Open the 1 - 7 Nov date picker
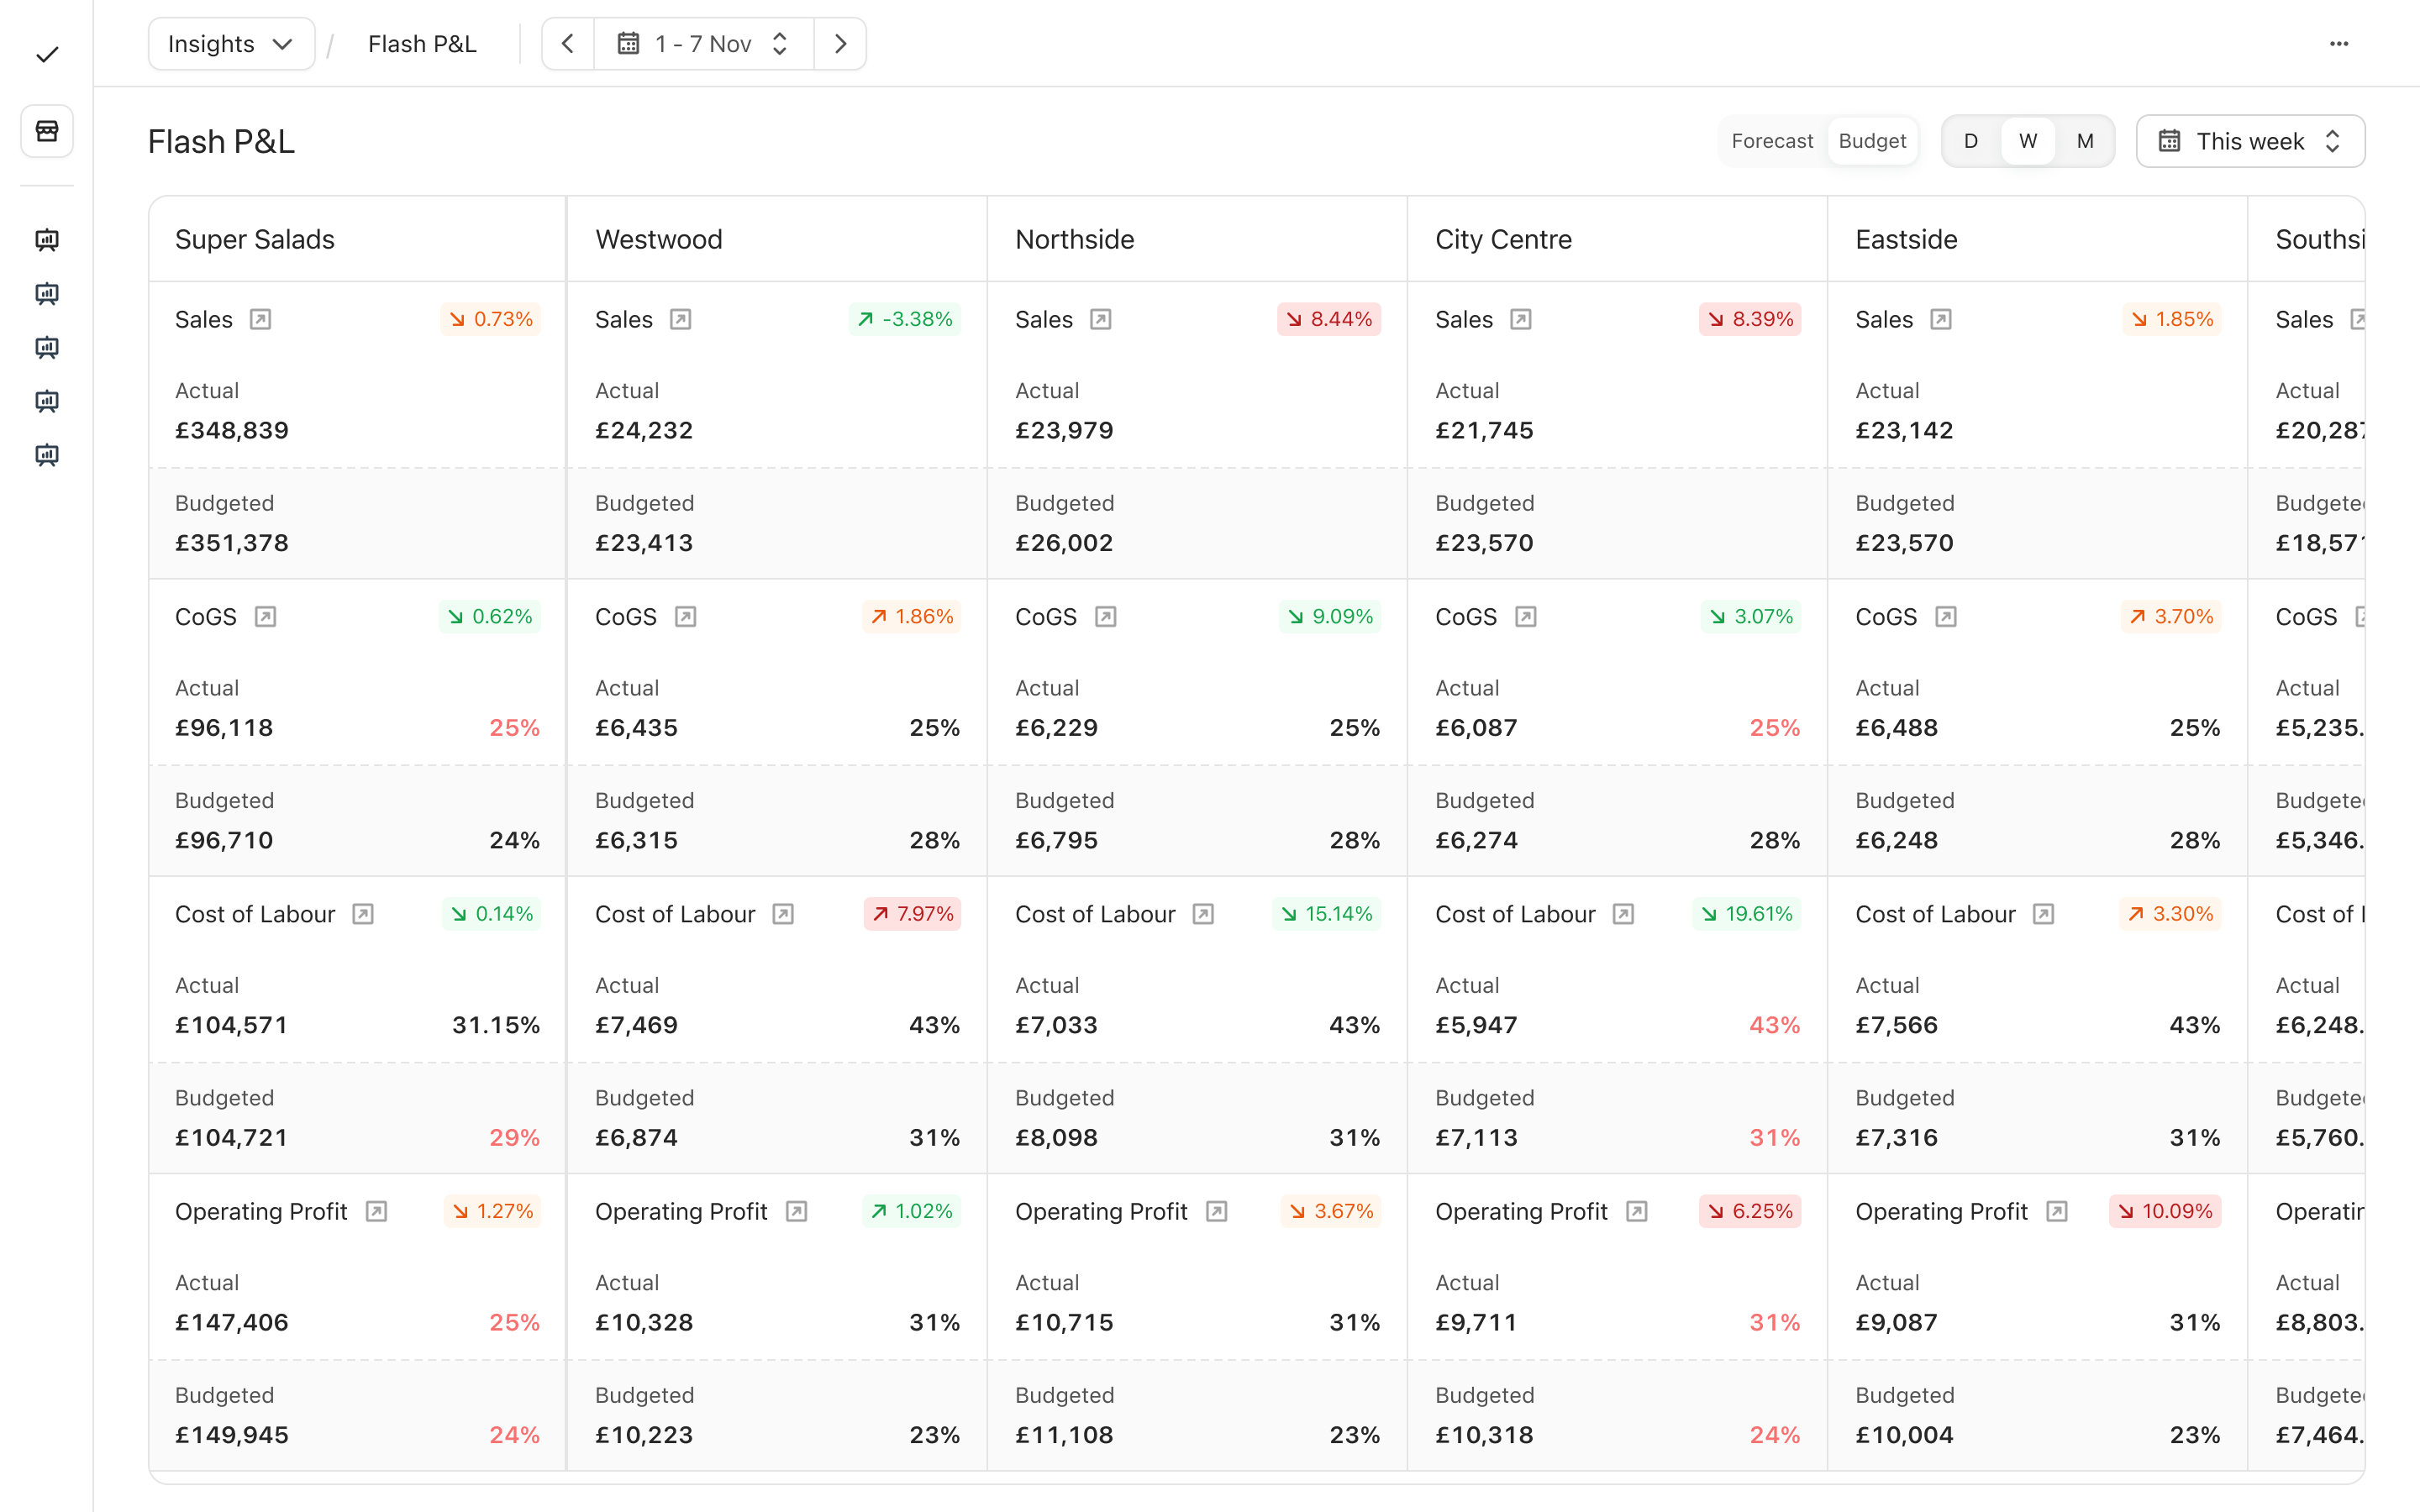The image size is (2420, 1512). pos(703,44)
